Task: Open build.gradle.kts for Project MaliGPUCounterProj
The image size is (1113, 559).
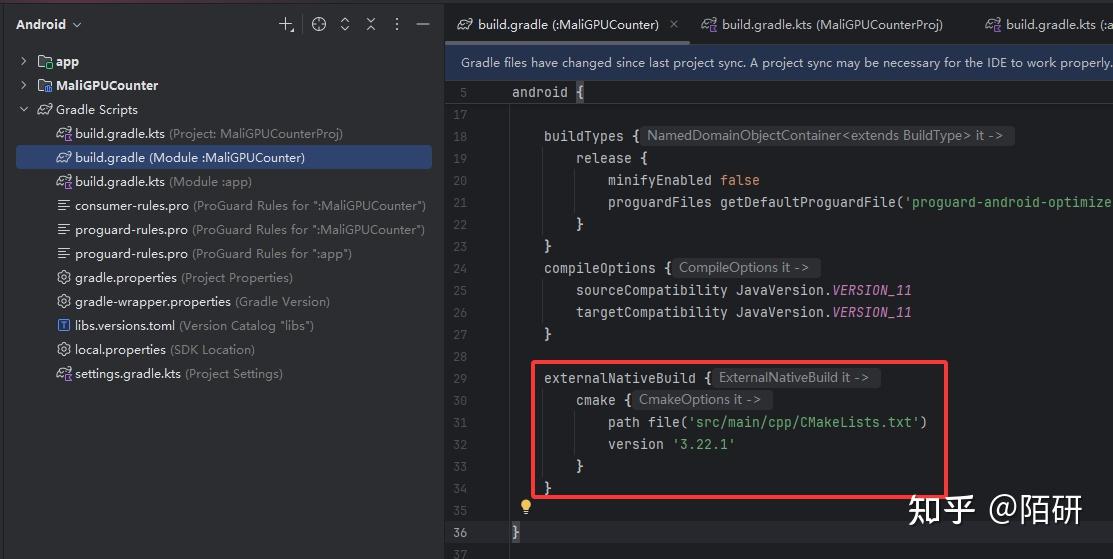Action: coord(199,133)
